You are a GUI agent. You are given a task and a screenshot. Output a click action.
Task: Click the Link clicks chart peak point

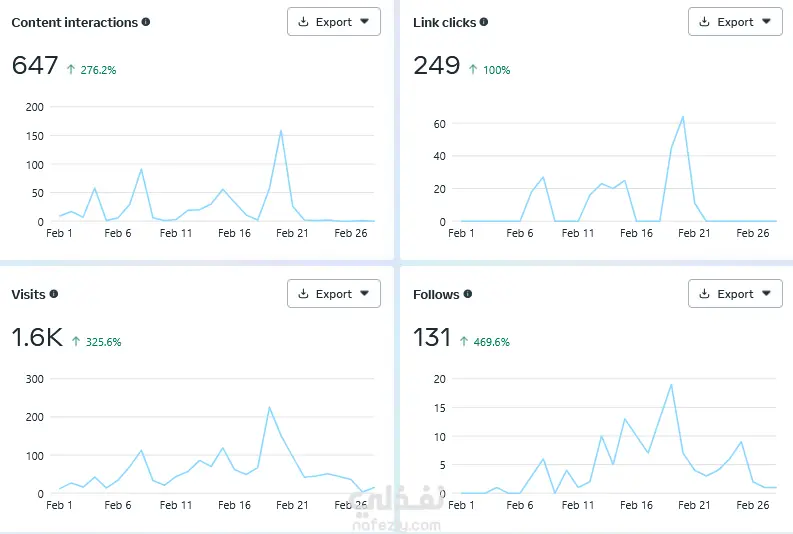click(x=683, y=117)
